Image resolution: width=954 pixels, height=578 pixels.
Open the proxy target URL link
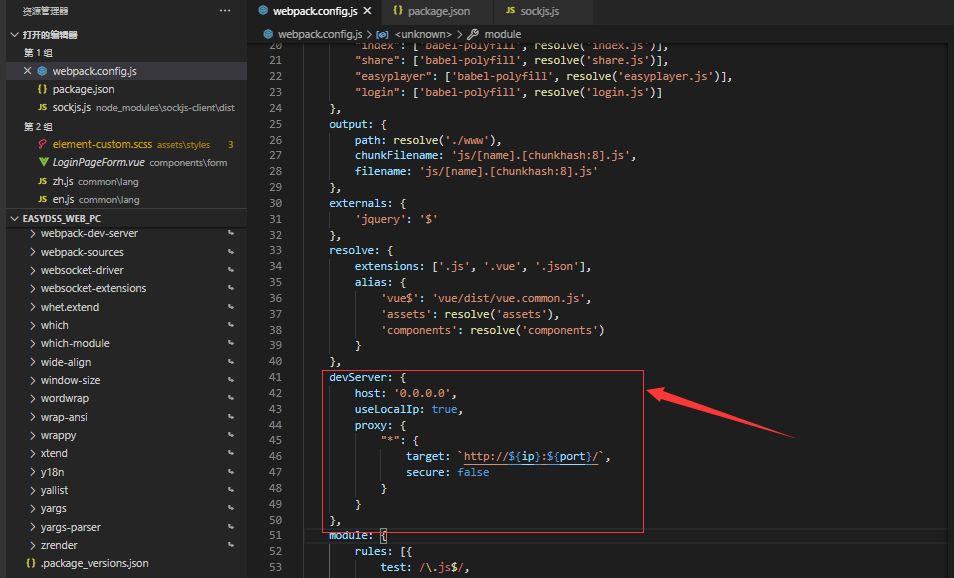point(532,456)
